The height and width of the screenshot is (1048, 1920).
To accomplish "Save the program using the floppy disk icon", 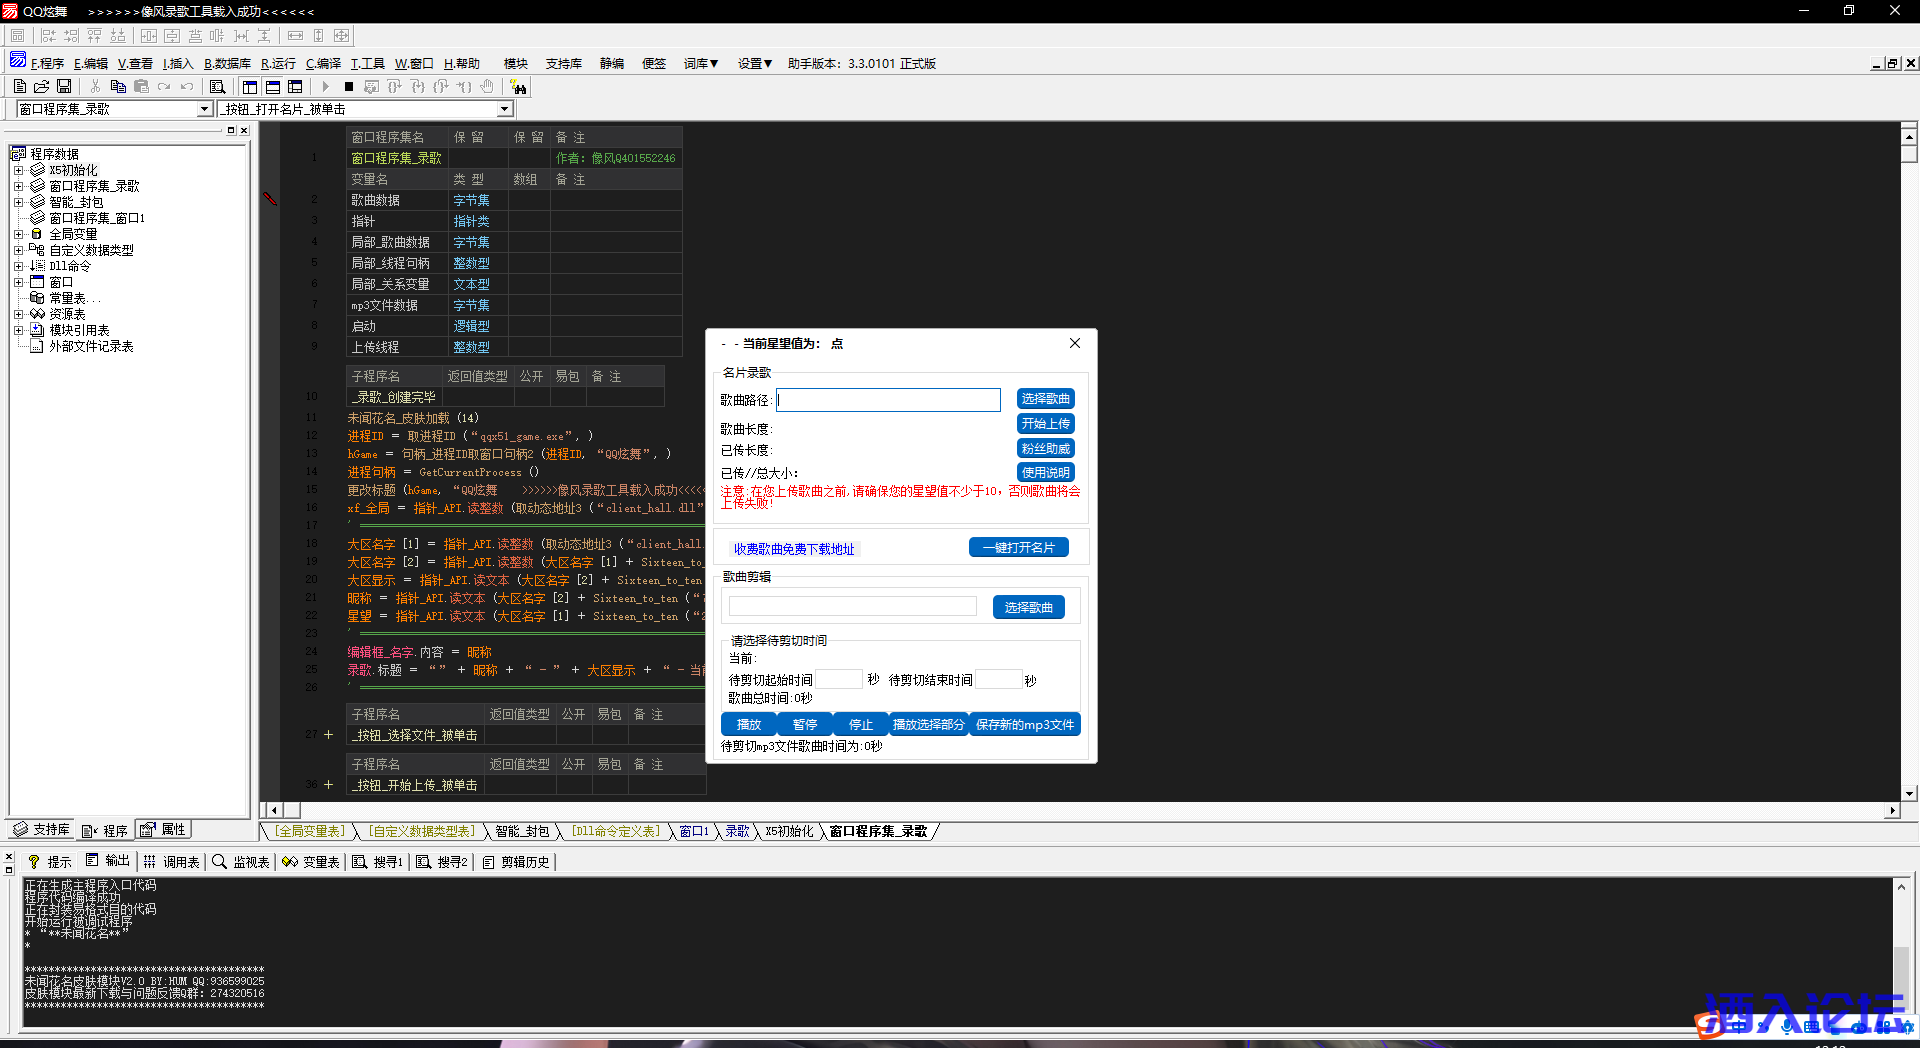I will [64, 87].
